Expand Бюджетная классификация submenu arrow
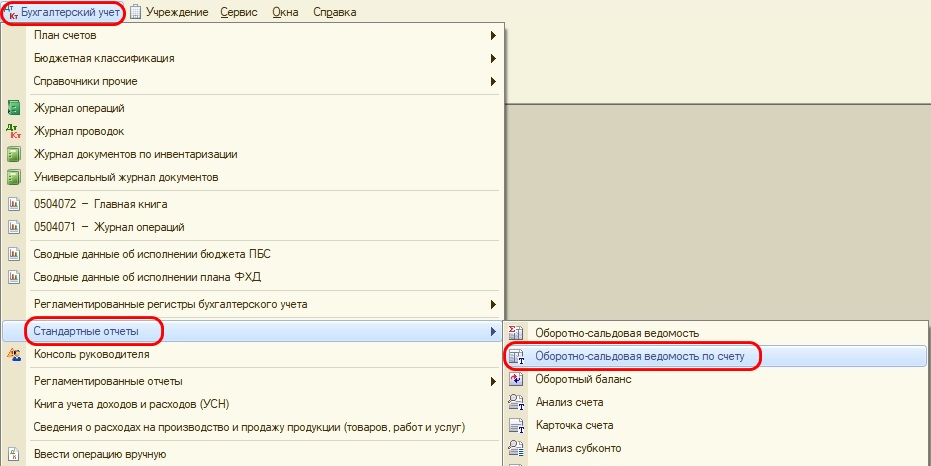Screen dimensions: 931x466 (493, 58)
